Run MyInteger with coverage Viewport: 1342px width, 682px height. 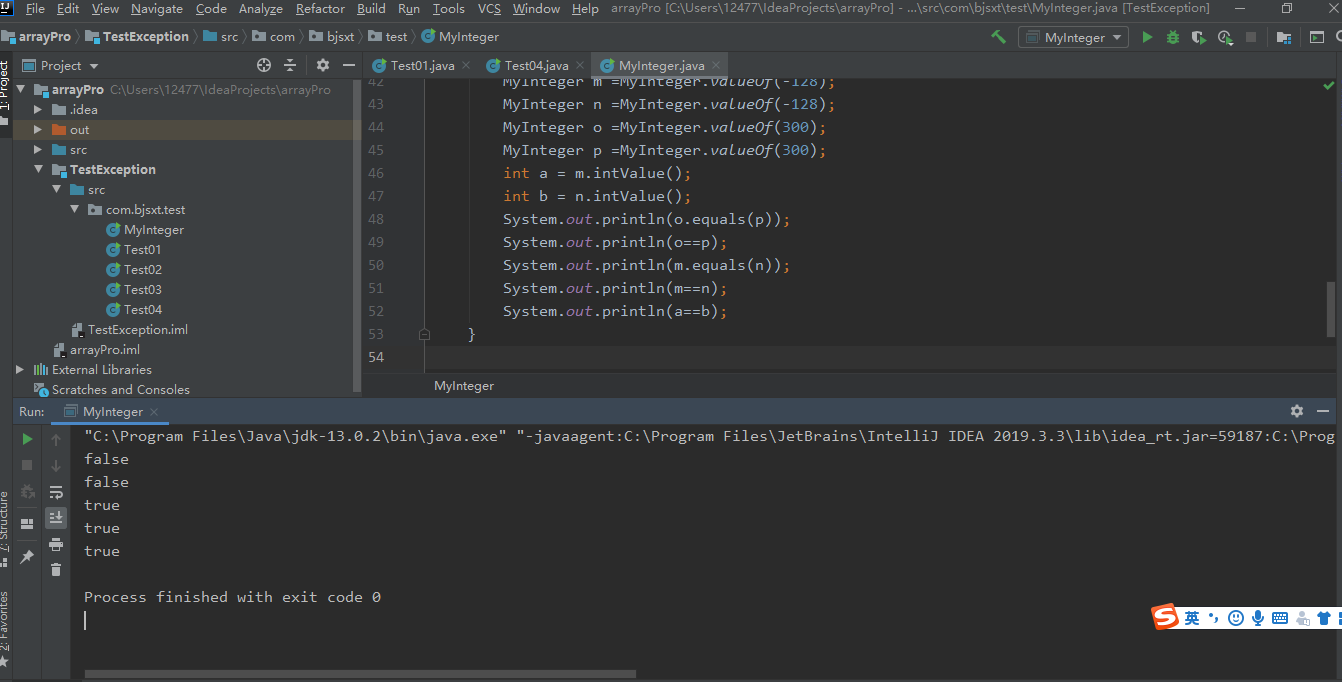(x=1199, y=37)
